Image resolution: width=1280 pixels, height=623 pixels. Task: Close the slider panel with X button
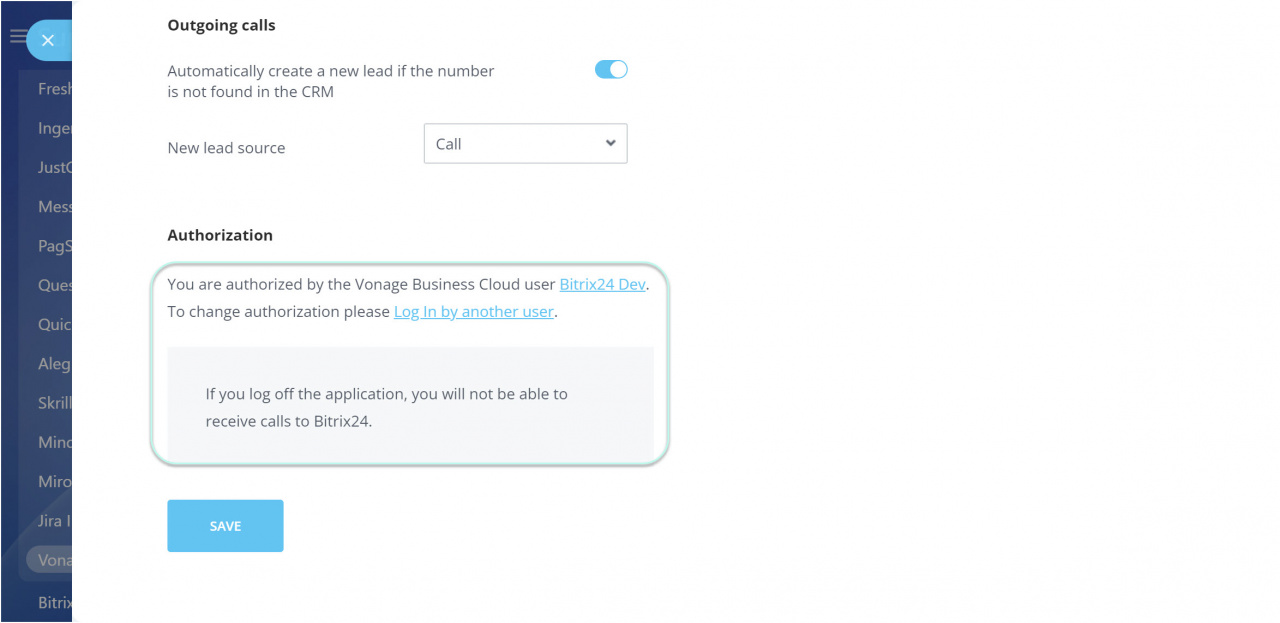tap(47, 41)
